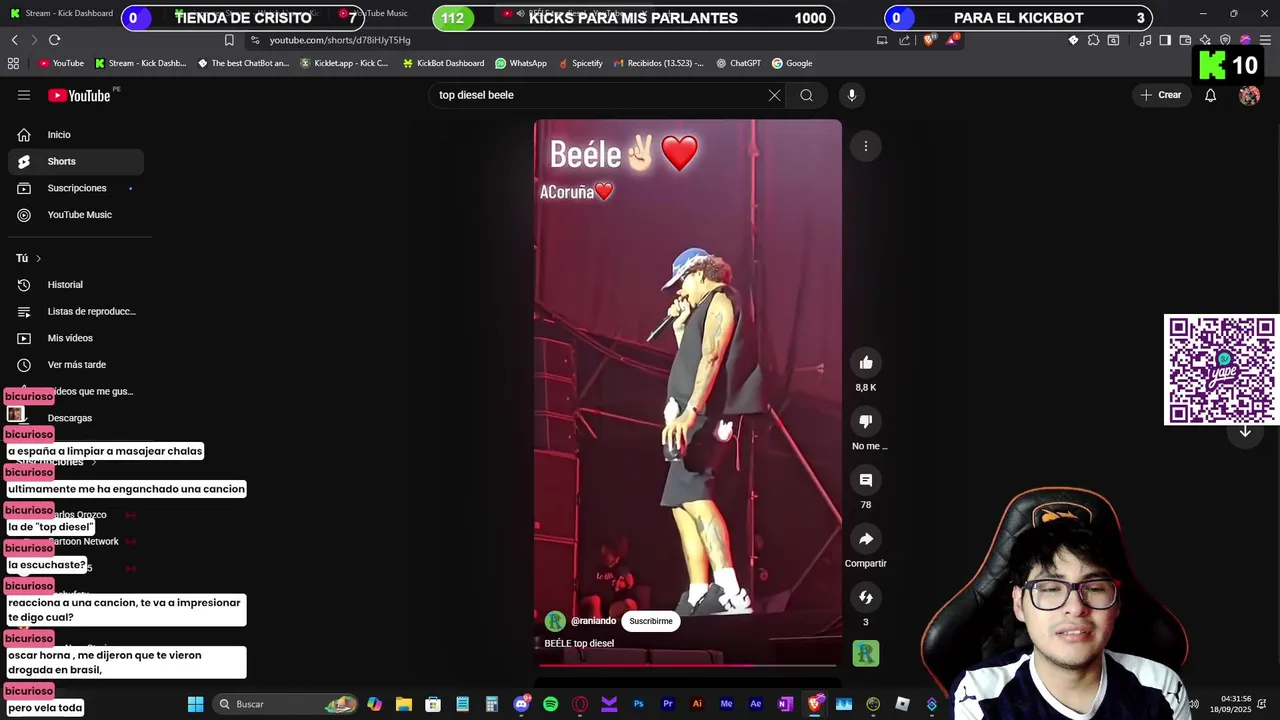The image size is (1280, 720).
Task: Start voice search with the microphone
Action: [x=852, y=95]
